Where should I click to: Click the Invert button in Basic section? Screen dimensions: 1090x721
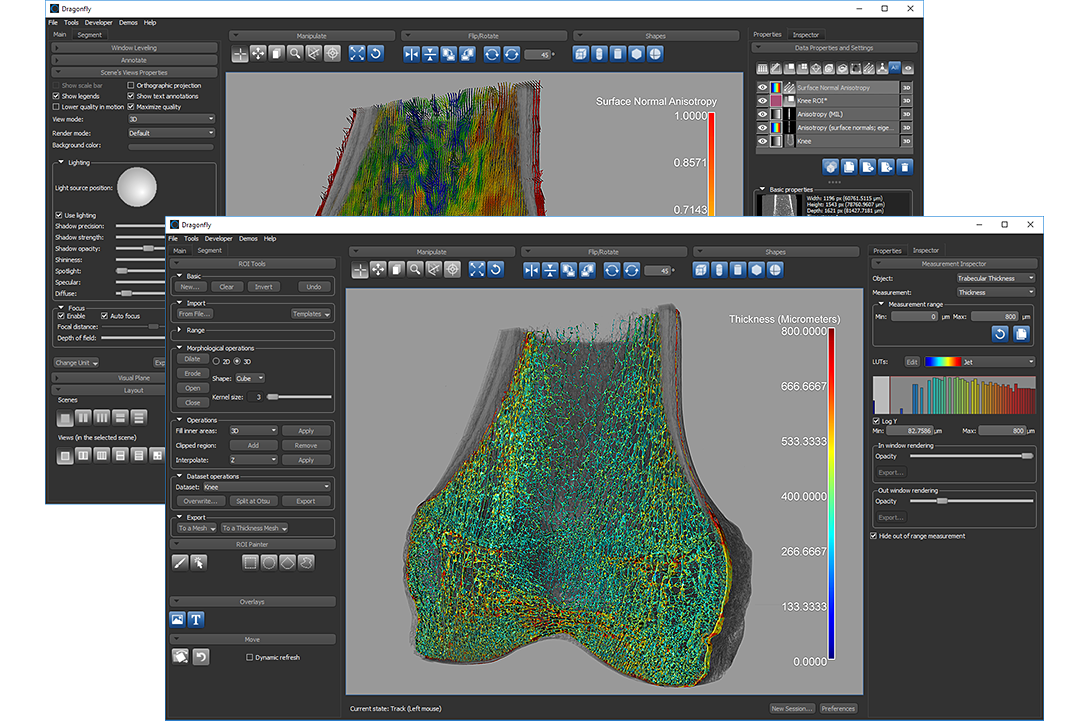coord(263,286)
